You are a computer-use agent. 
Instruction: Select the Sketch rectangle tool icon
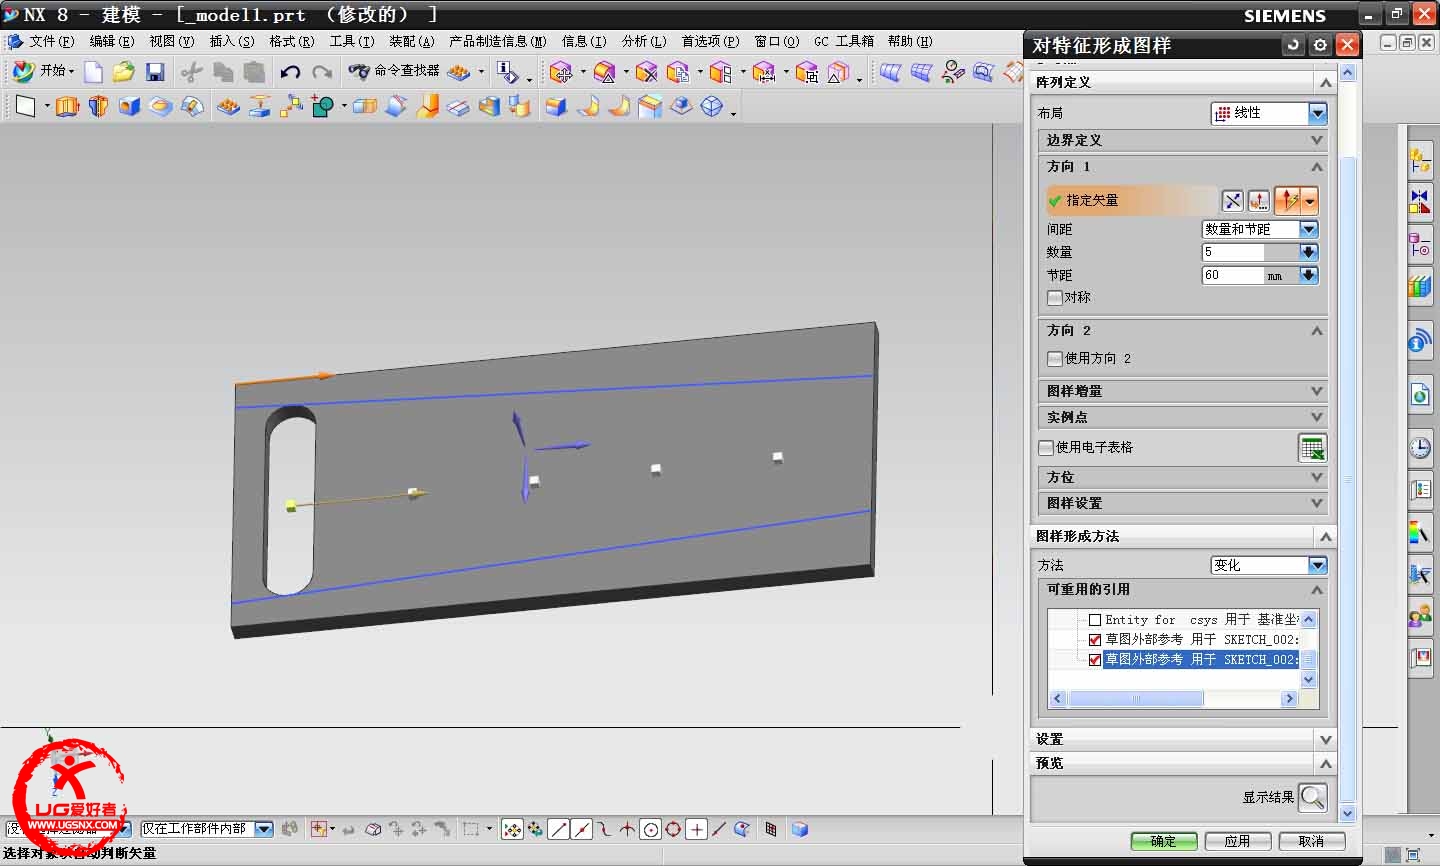click(x=25, y=106)
